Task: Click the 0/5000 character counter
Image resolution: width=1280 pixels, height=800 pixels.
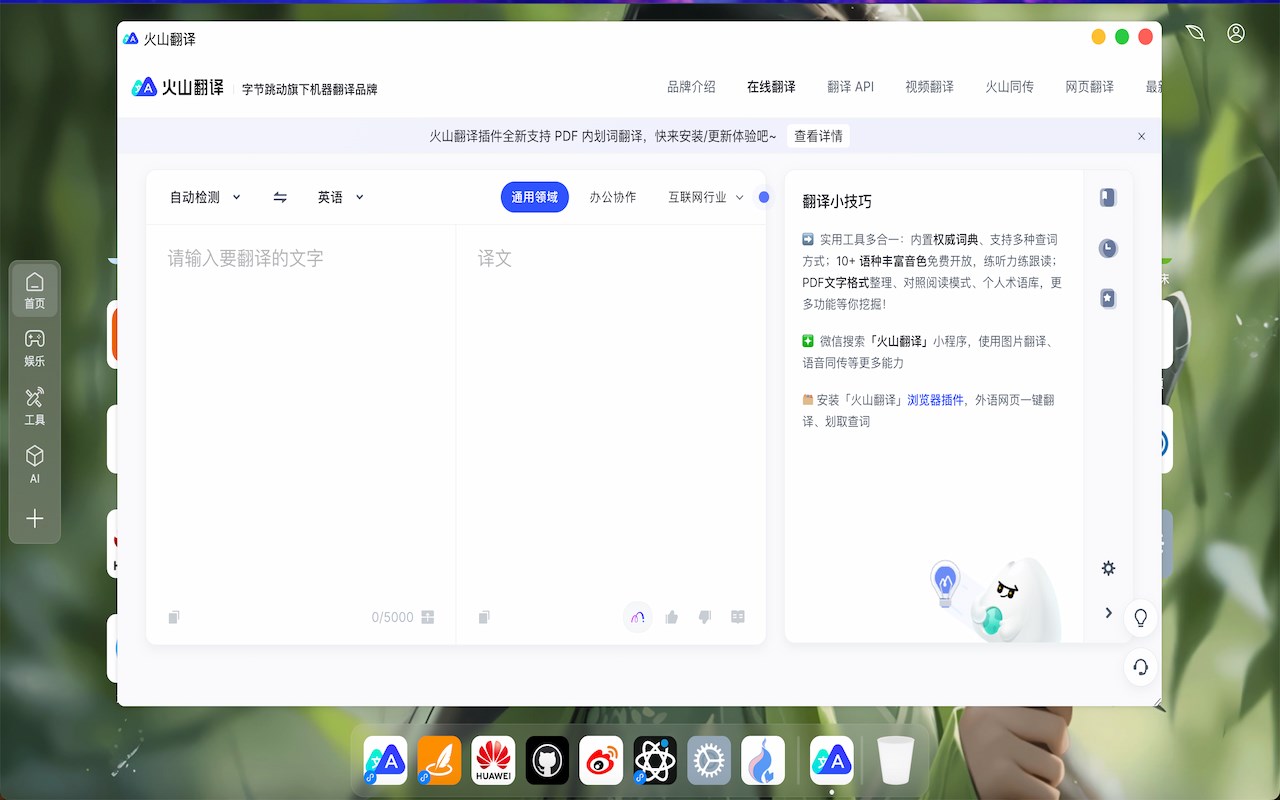Action: [x=392, y=617]
